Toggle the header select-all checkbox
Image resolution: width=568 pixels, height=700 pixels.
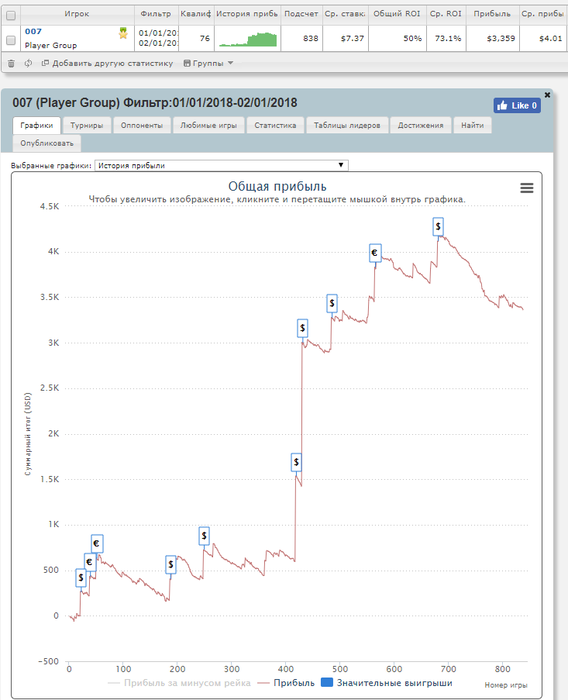(11, 16)
